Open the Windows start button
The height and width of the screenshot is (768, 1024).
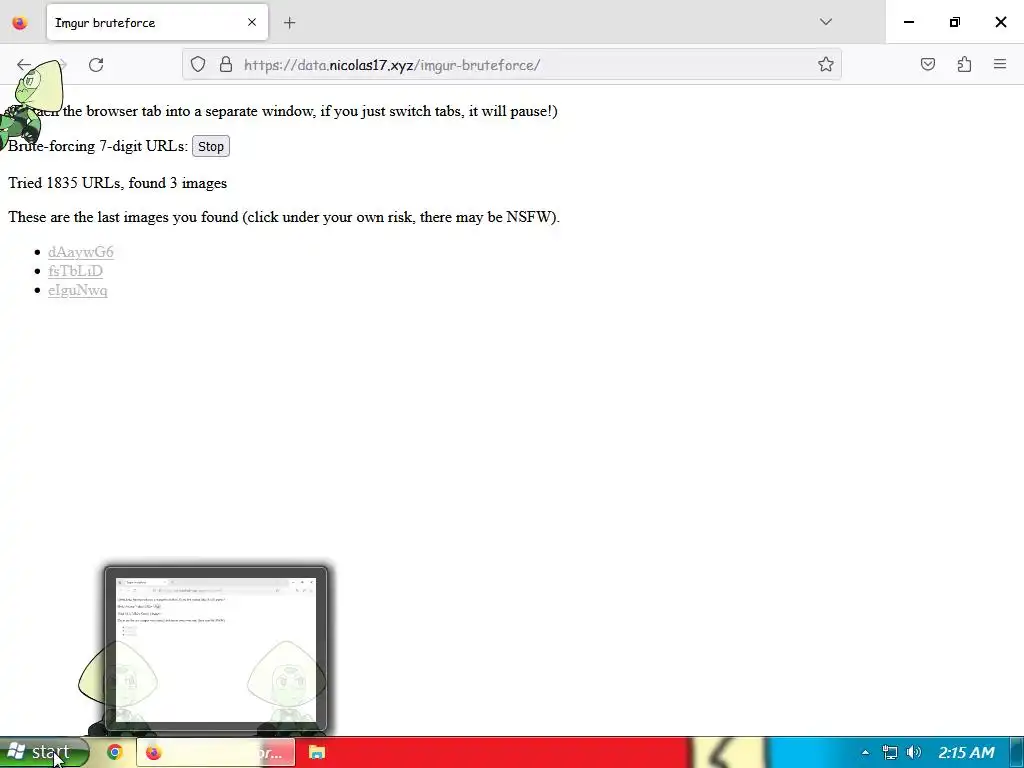coord(43,752)
